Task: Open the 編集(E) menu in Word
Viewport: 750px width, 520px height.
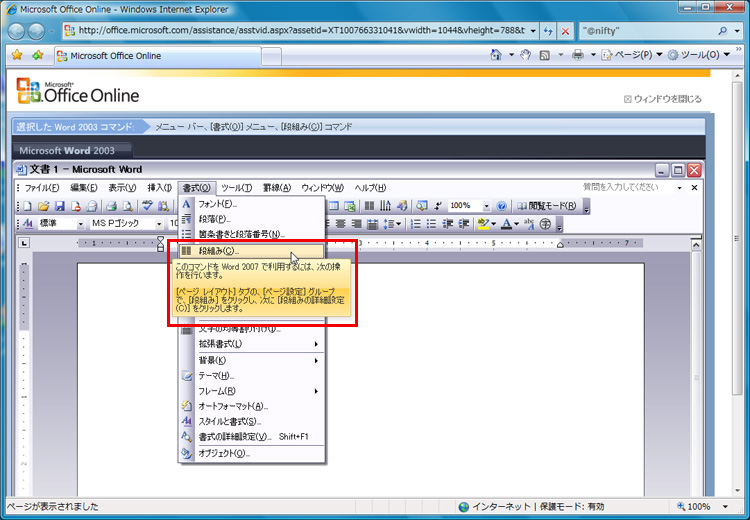Action: [x=84, y=188]
